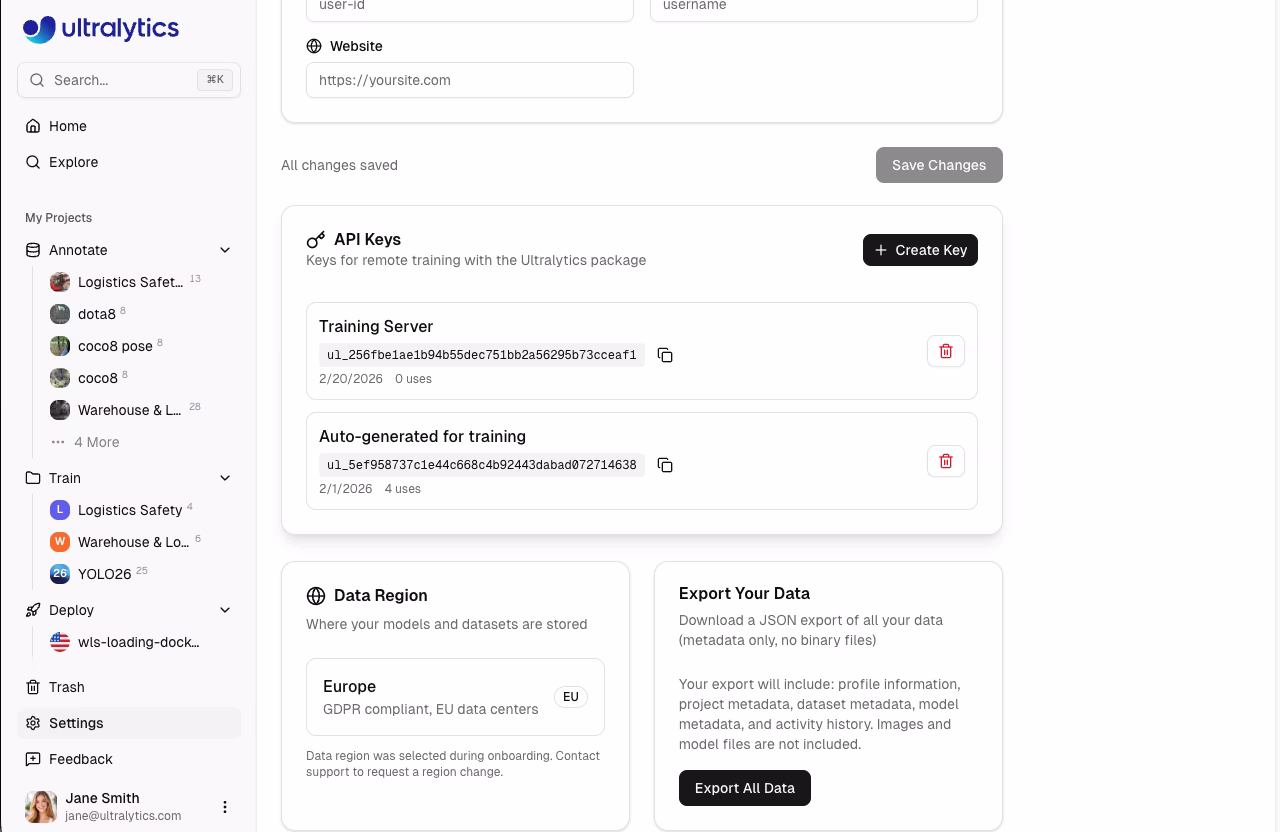Collapse the Train section
Screen dimensions: 1280x832
(x=225, y=478)
